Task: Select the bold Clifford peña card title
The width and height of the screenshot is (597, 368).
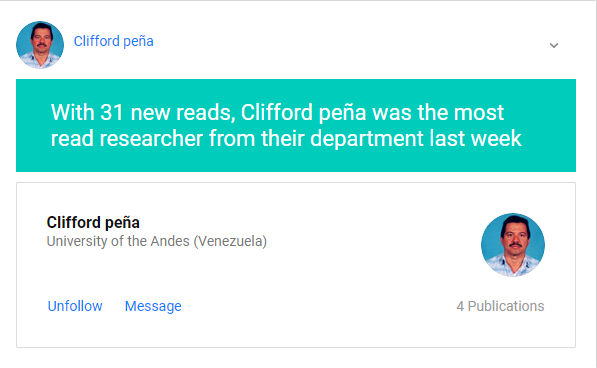Action: (93, 222)
